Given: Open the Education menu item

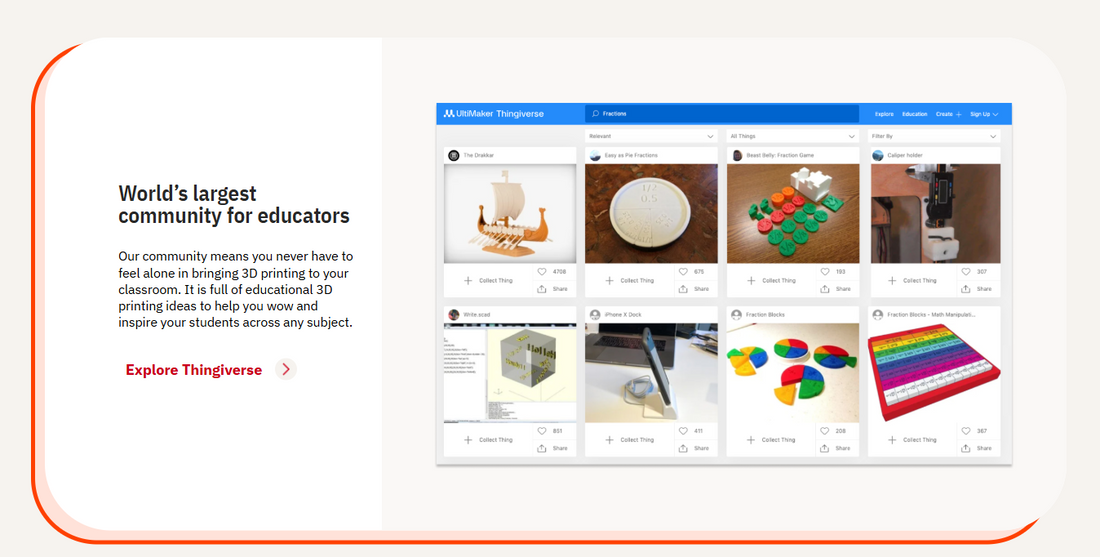Looking at the screenshot, I should coord(915,114).
